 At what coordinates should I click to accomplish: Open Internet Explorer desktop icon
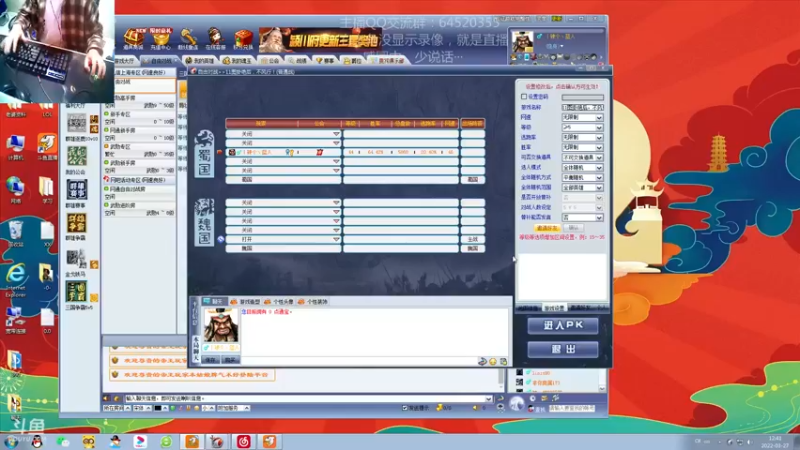(16, 280)
